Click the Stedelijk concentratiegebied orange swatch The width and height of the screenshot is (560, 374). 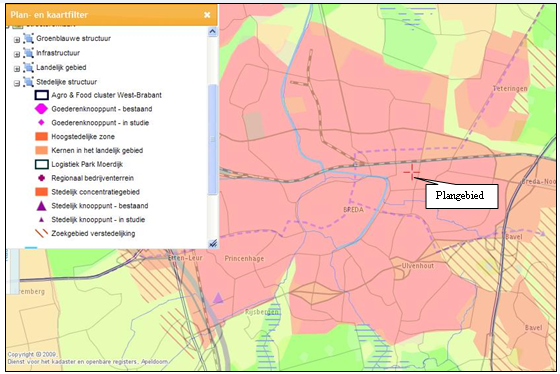point(41,192)
